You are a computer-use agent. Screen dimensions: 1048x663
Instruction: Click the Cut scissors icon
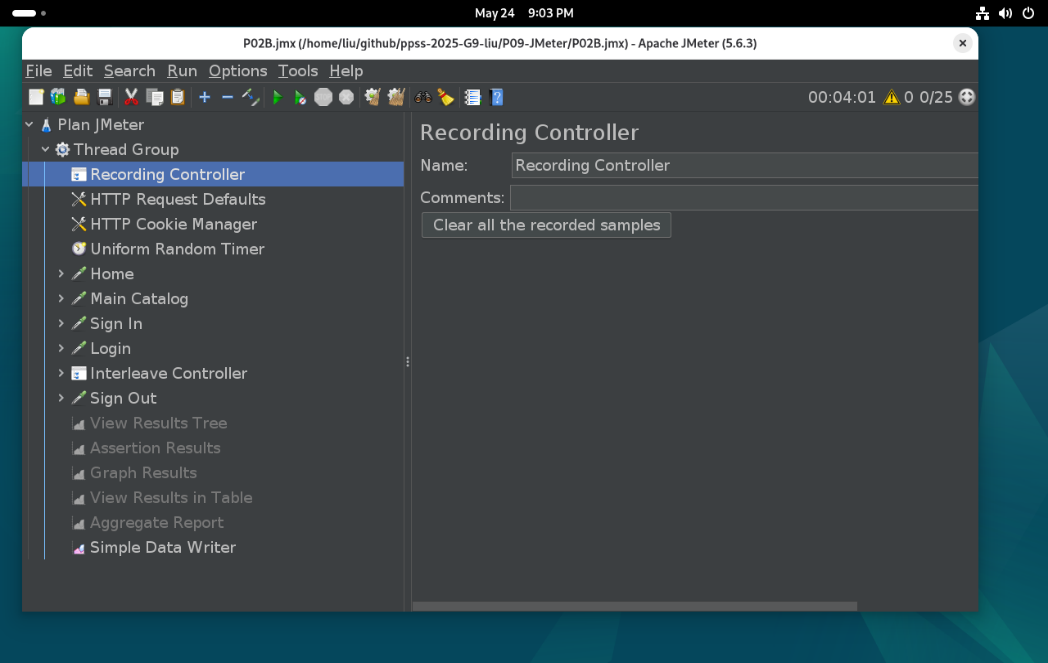click(132, 97)
